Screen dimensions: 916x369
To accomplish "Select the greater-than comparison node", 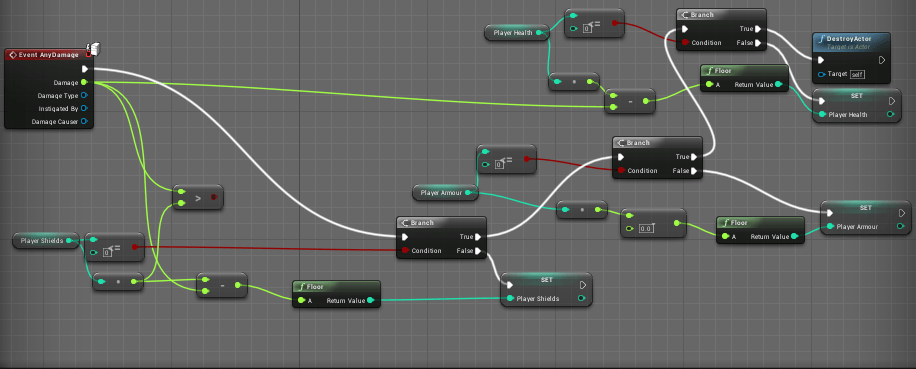I will [x=197, y=197].
